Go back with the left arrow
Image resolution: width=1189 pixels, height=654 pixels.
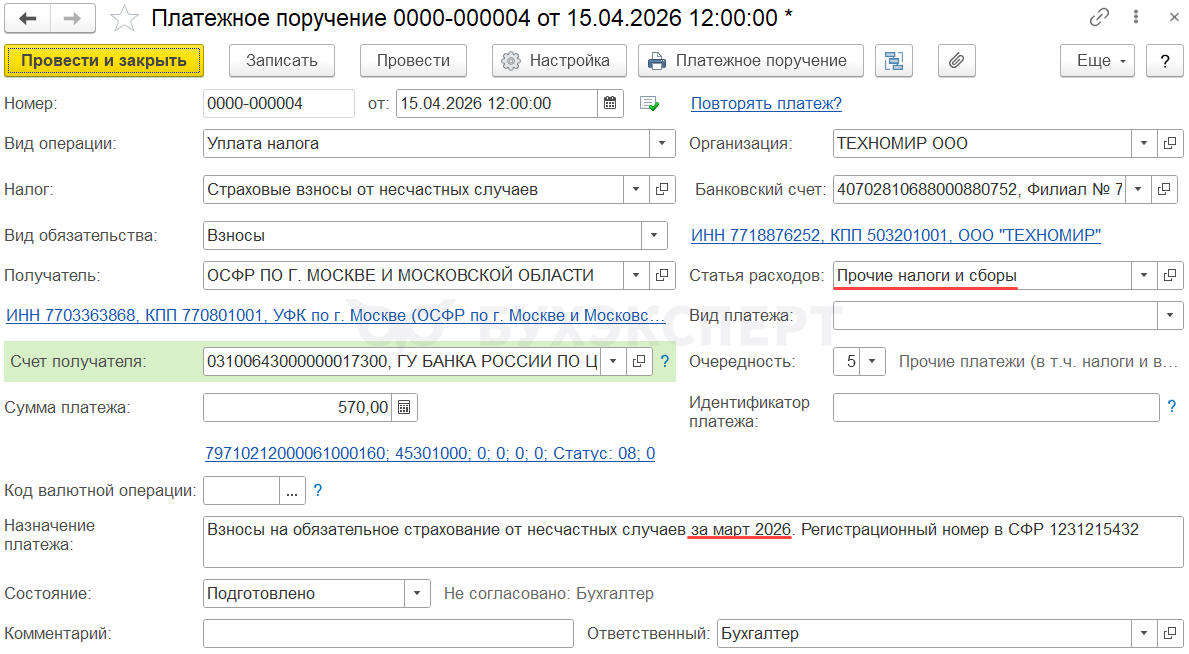27,18
